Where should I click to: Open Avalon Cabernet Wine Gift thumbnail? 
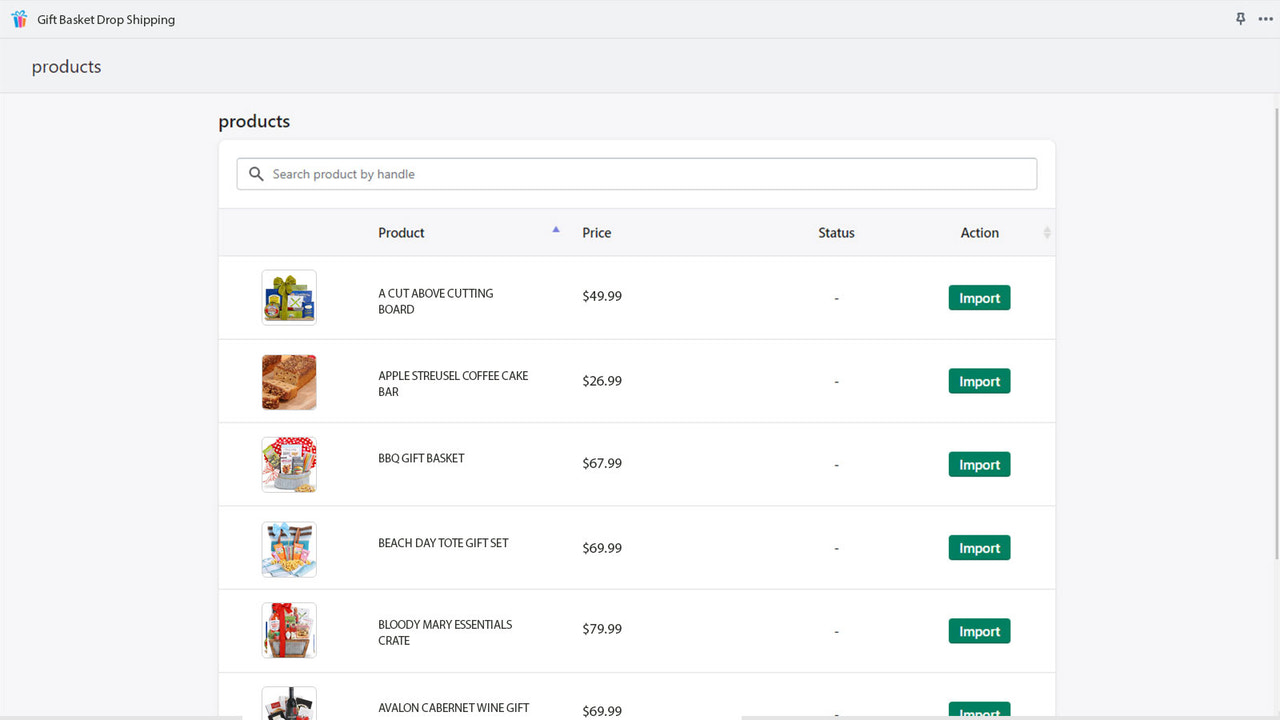[x=289, y=703]
